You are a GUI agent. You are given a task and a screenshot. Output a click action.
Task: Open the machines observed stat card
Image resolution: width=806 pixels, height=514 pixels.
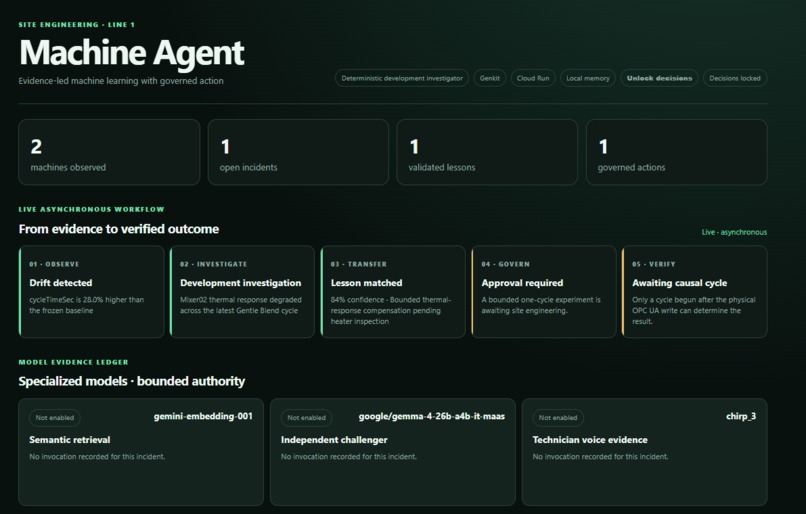coord(109,152)
